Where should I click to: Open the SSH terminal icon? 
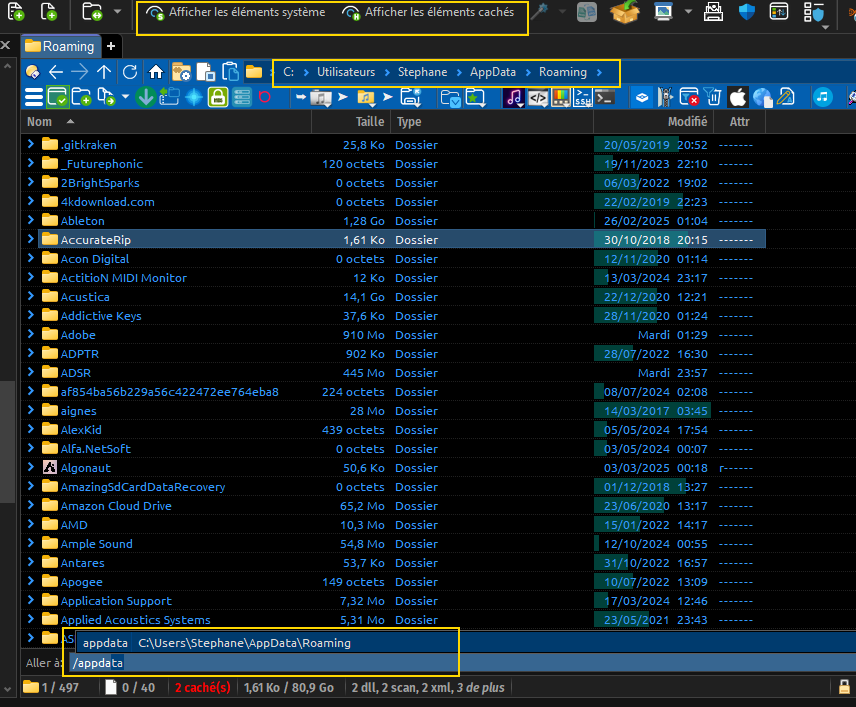coord(582,97)
